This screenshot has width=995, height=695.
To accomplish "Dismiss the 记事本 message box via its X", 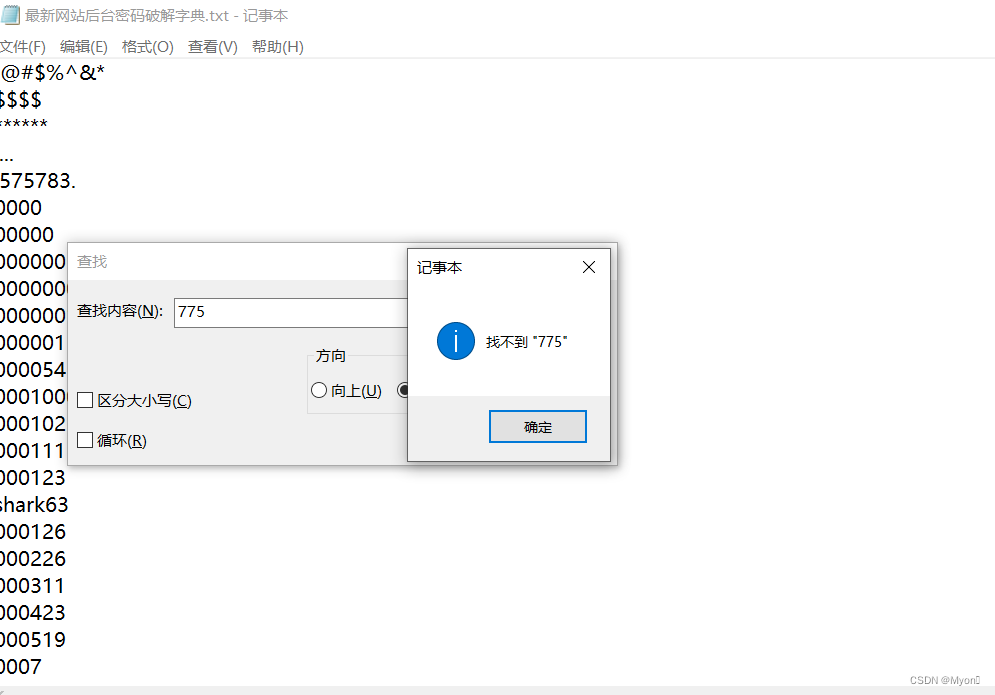I will (588, 267).
